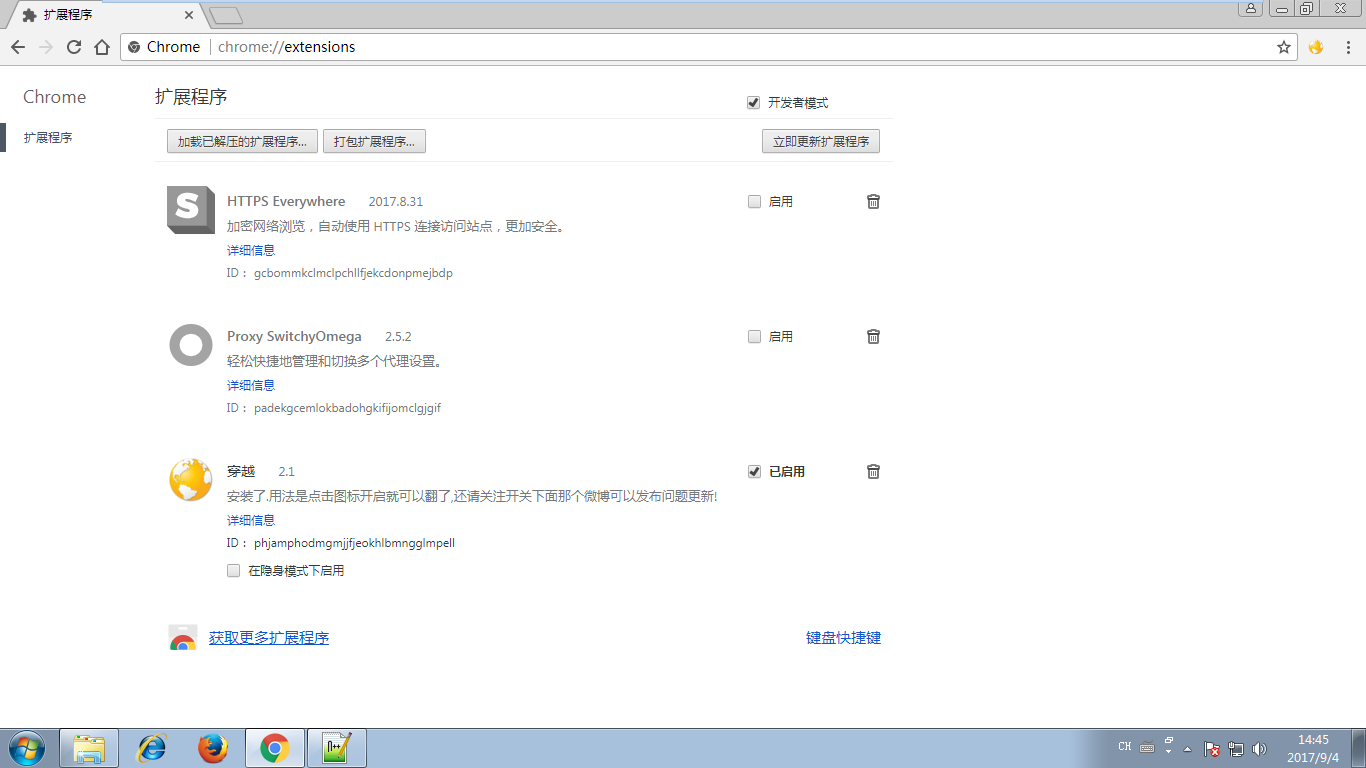Open 详细信息 for HTTPS Everywhere
The height and width of the screenshot is (768, 1366).
point(251,250)
